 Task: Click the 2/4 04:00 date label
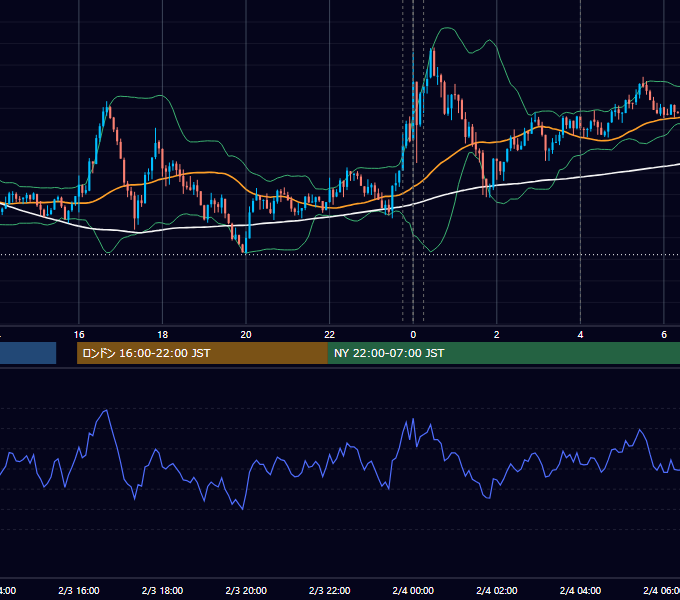580,590
